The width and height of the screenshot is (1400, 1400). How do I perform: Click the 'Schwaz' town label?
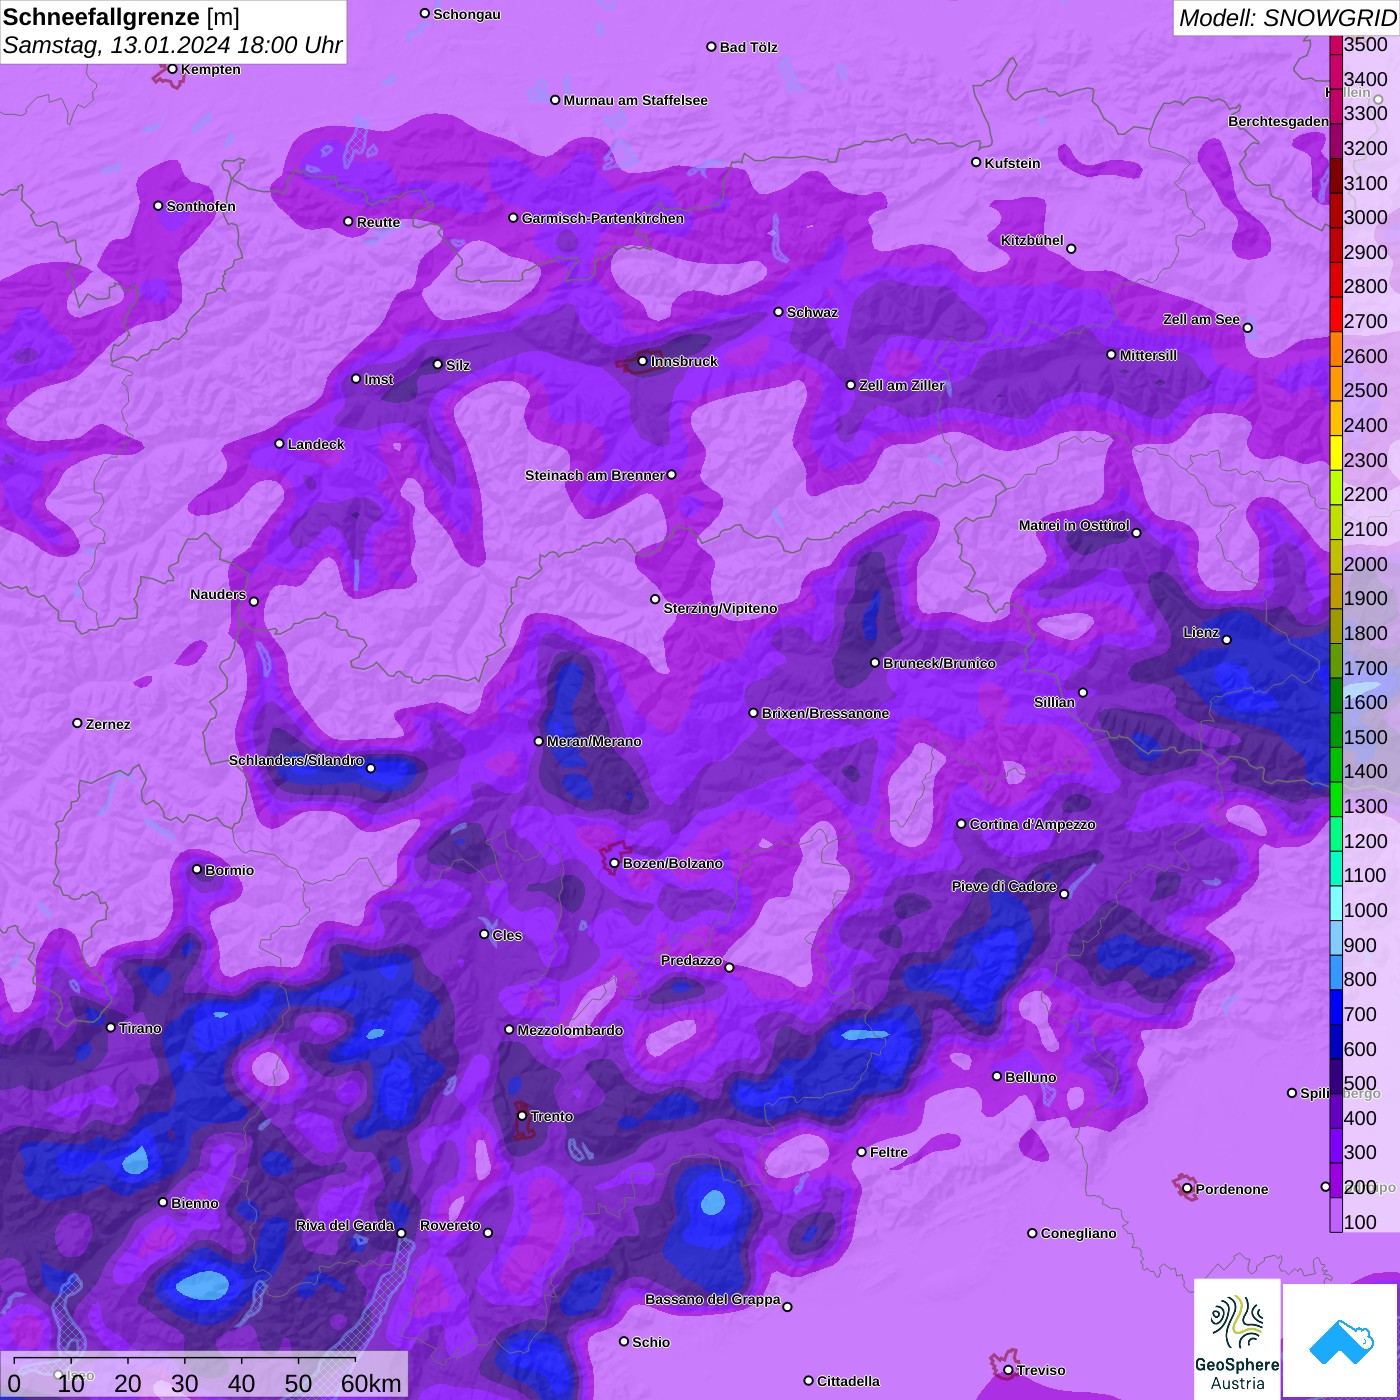(x=812, y=312)
